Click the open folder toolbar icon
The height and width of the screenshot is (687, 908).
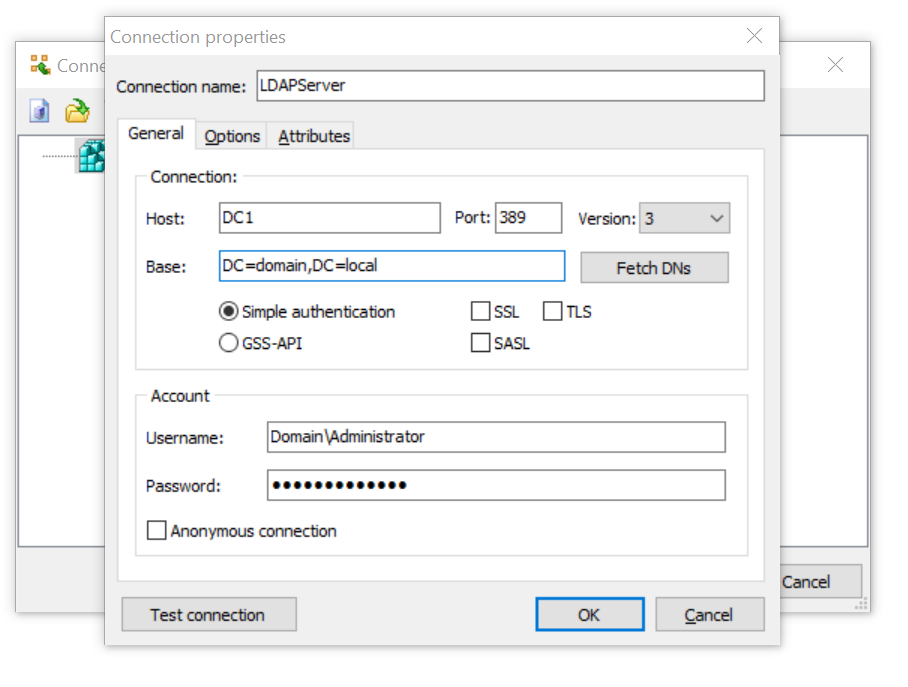77,111
